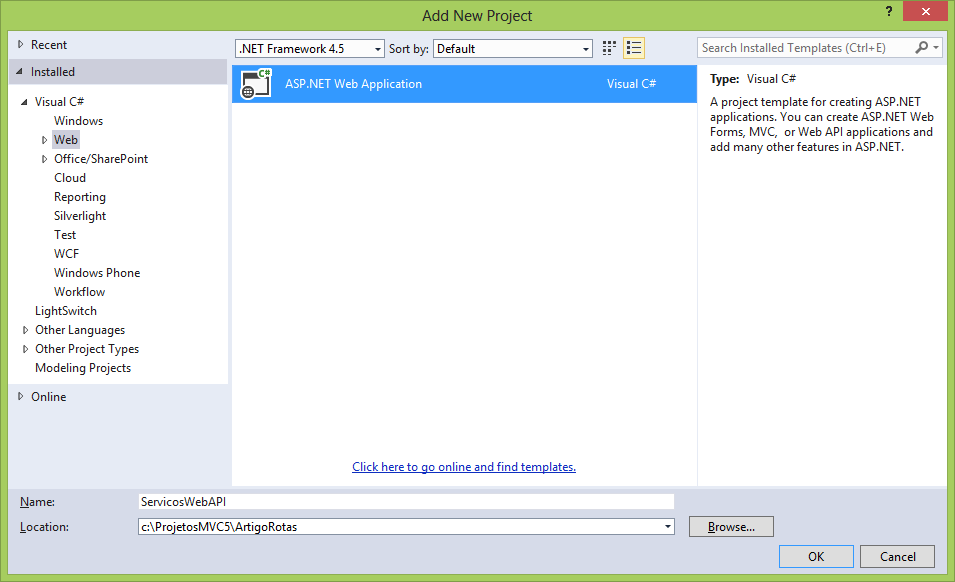Open the go online and find templates link
Screen dimensions: 955x582
coord(463,467)
